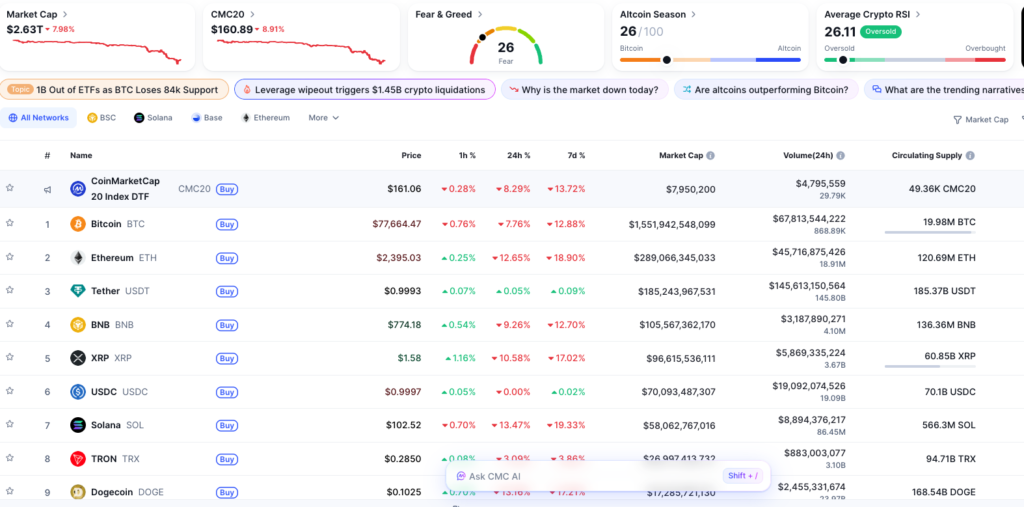1024x507 pixels.
Task: Toggle watchlist star for Ethereum
Action: [x=10, y=257]
